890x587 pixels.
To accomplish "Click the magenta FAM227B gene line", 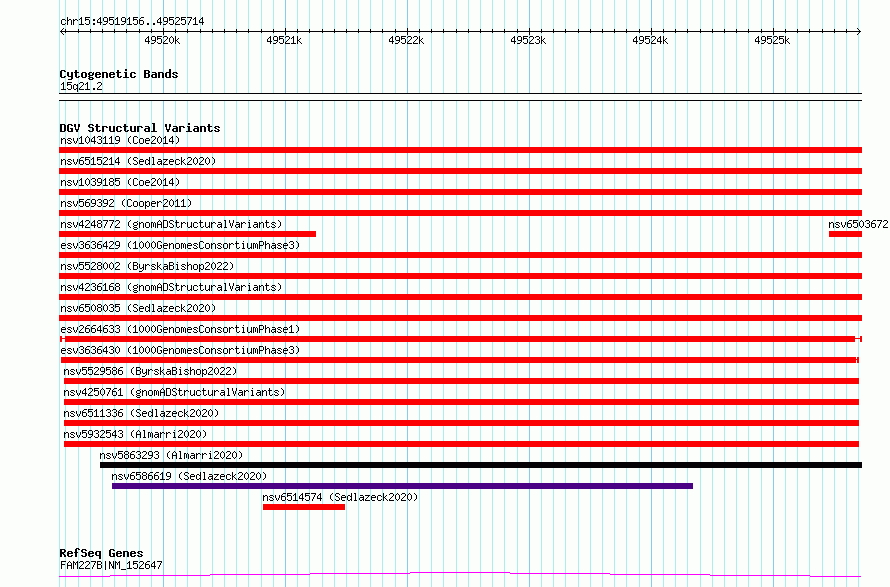I will click(x=460, y=575).
